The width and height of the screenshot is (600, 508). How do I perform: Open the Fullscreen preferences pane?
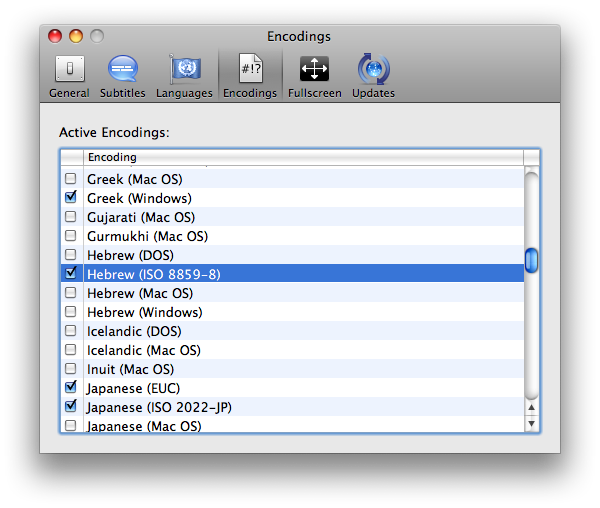314,76
